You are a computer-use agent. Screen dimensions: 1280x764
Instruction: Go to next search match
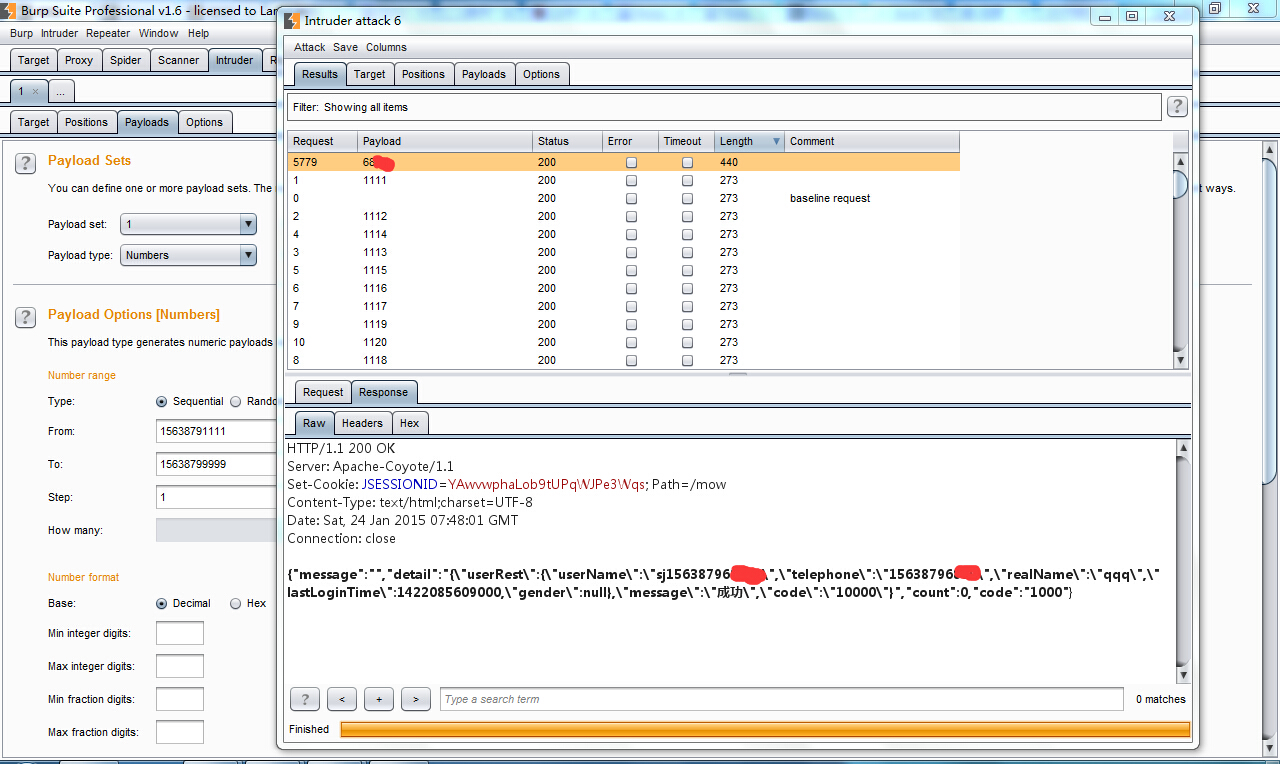point(416,699)
